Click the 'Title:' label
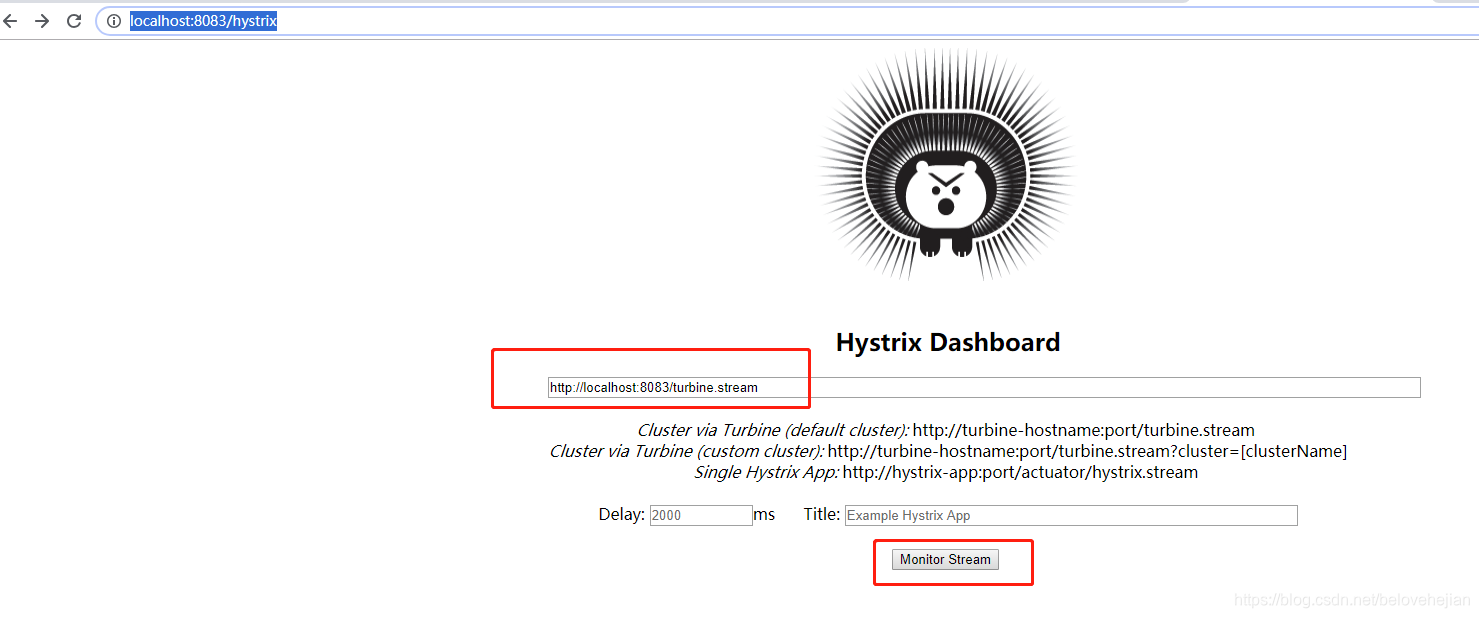Viewport: 1479px width, 618px height. tap(822, 515)
